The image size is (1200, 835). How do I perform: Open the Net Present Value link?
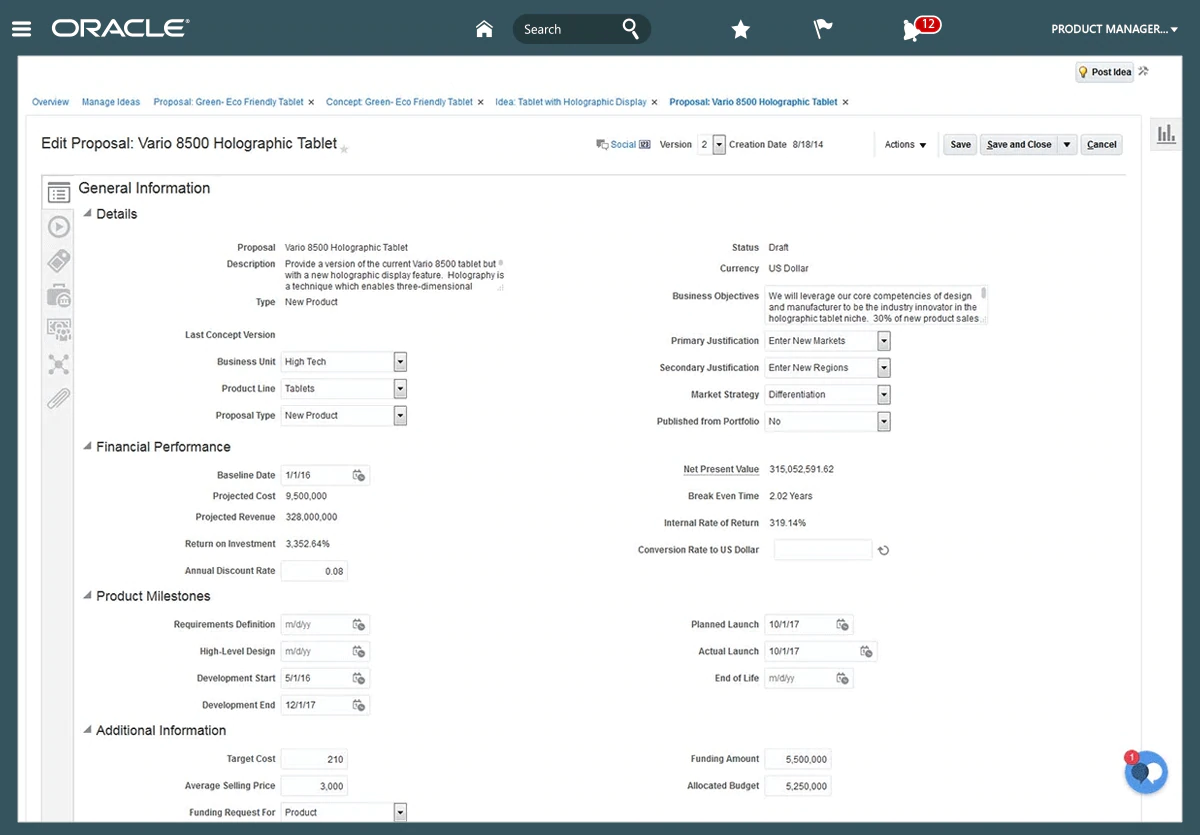pyautogui.click(x=721, y=469)
